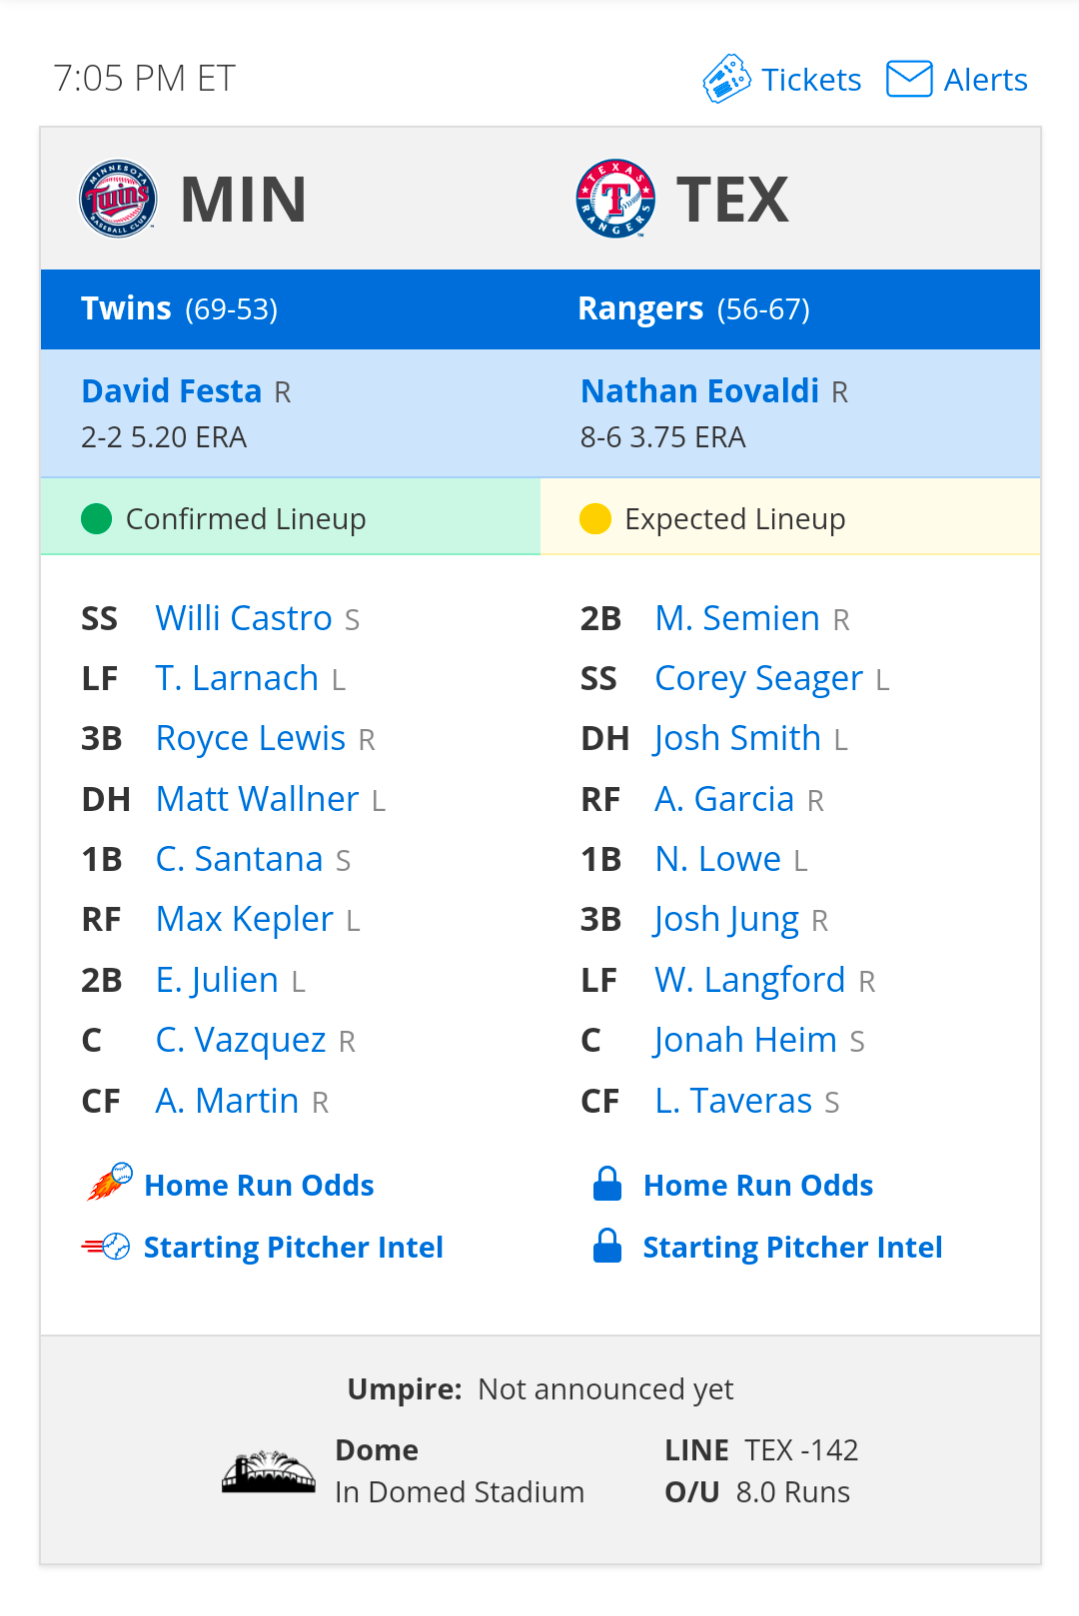Viewport: 1079px width, 1616px height.
Task: Click the Alerts envelope icon
Action: coord(909,79)
